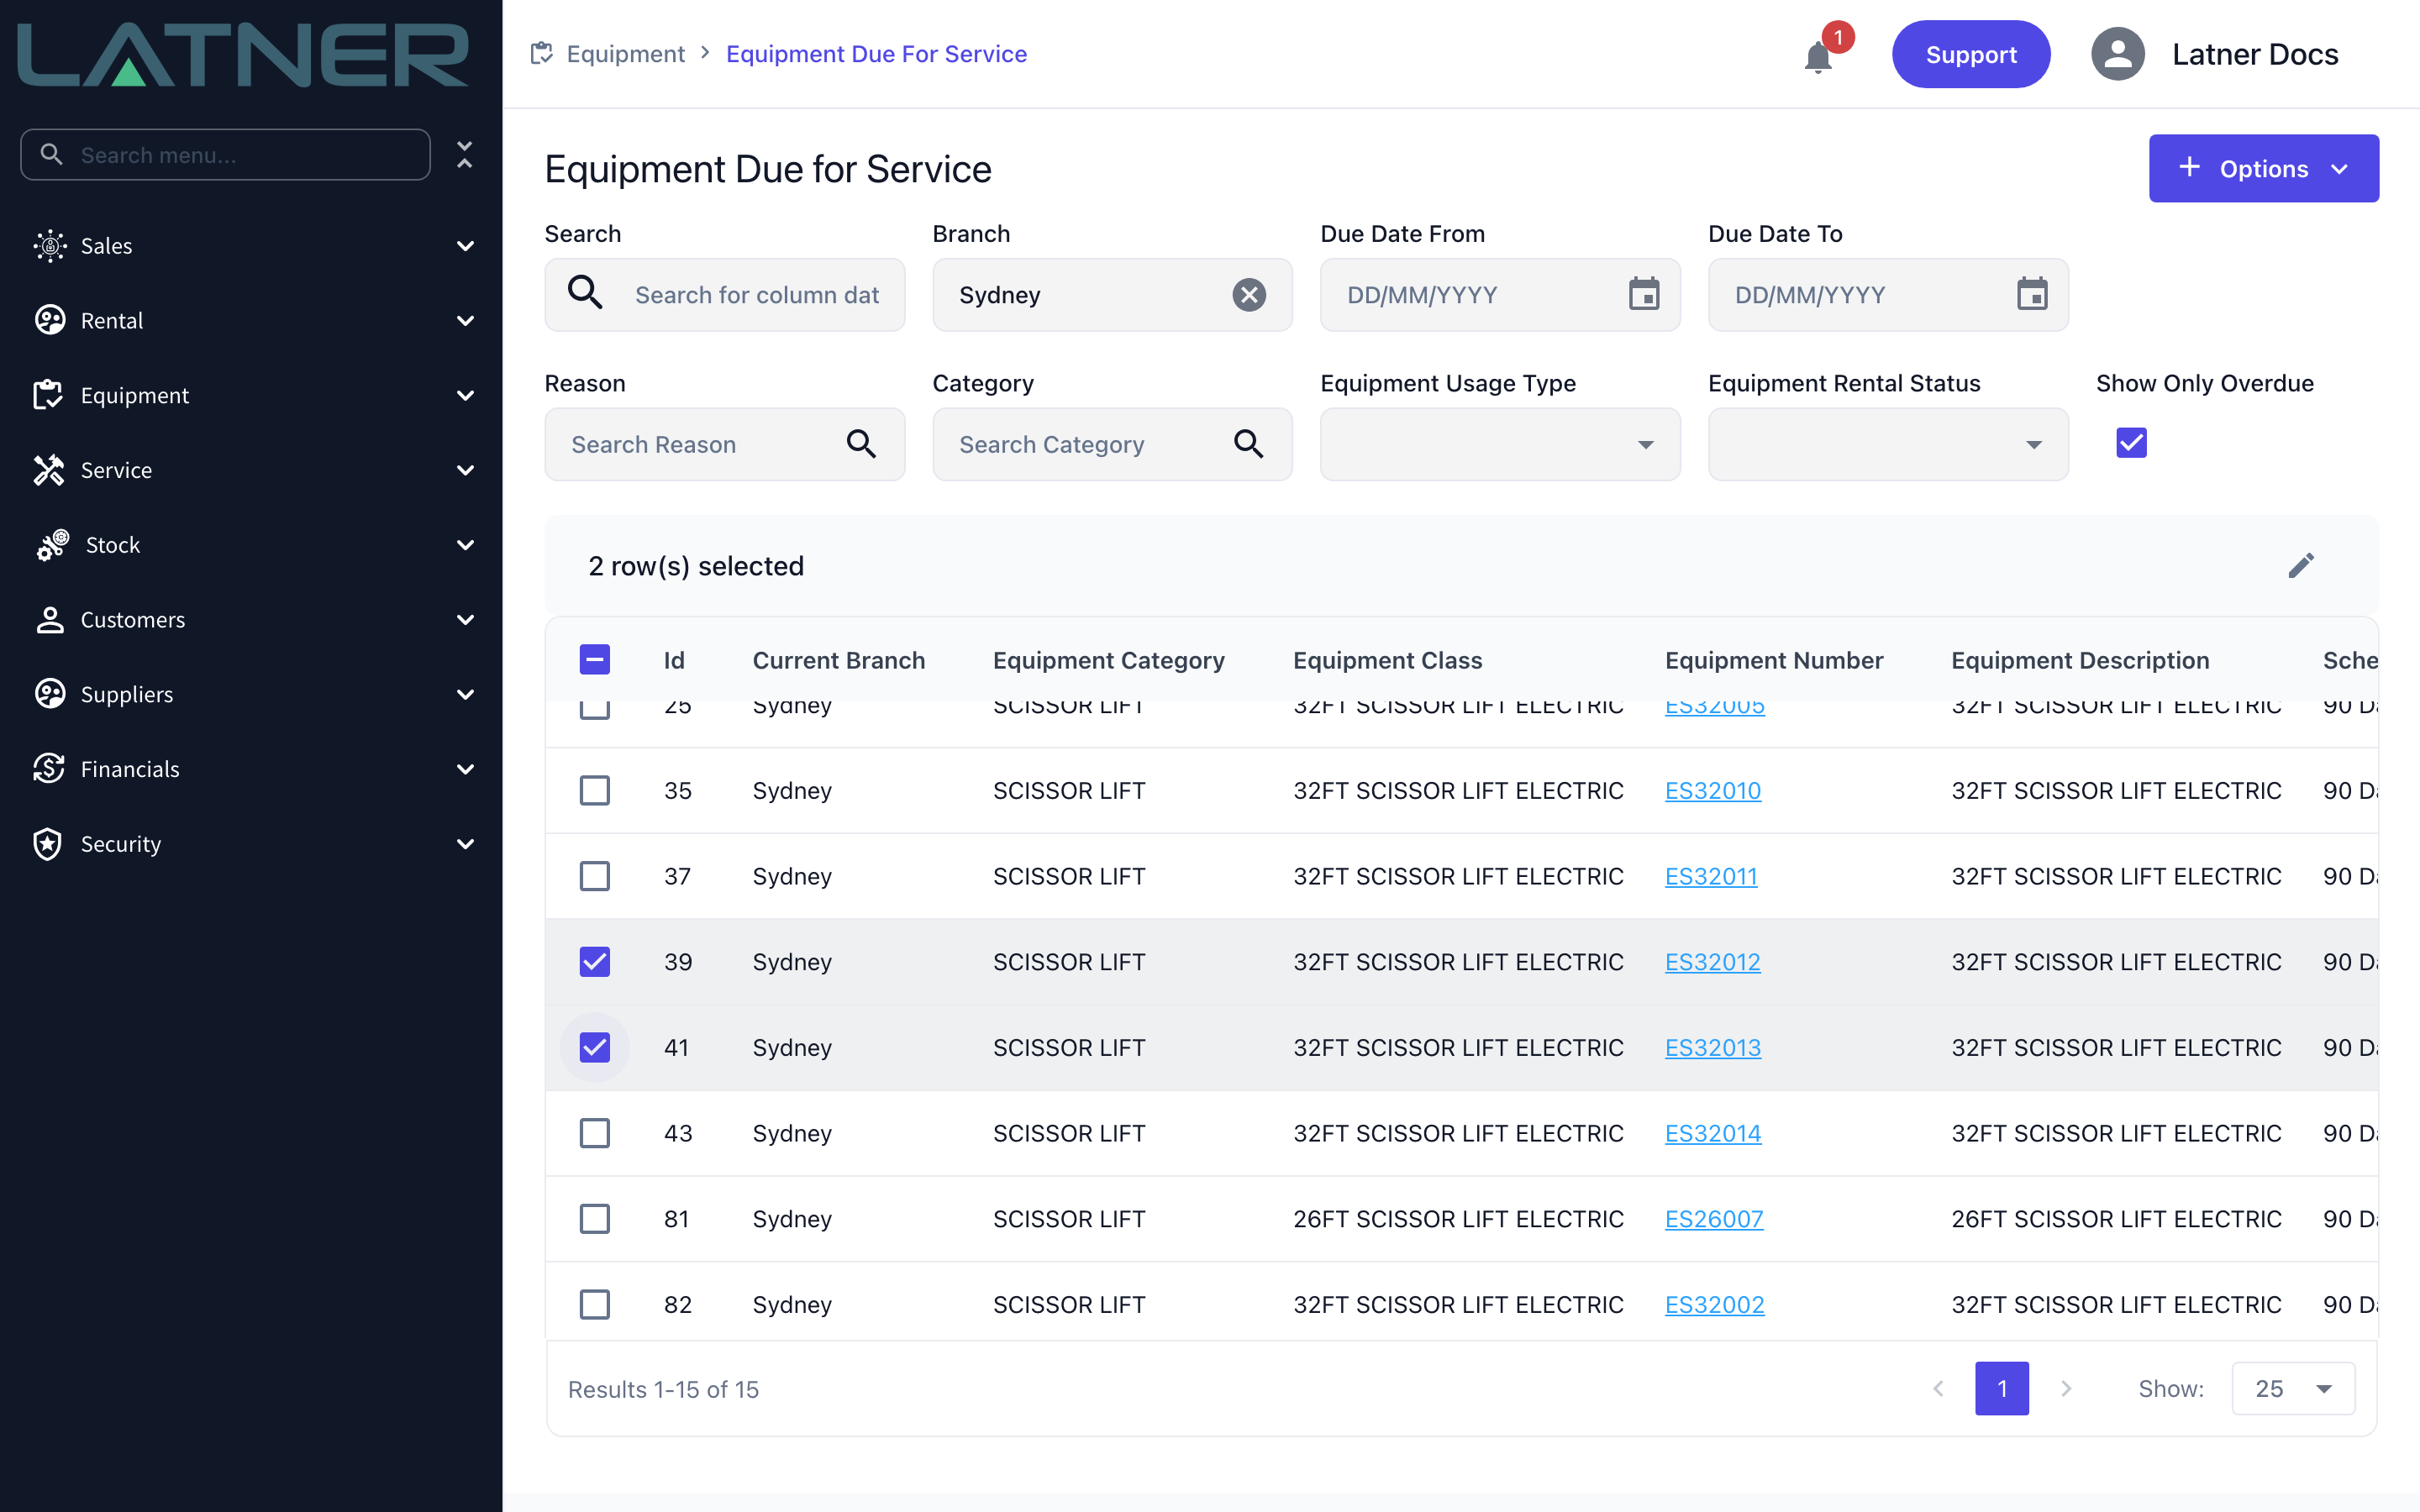
Task: Click the Equipment icon in sidebar
Action: (49, 395)
